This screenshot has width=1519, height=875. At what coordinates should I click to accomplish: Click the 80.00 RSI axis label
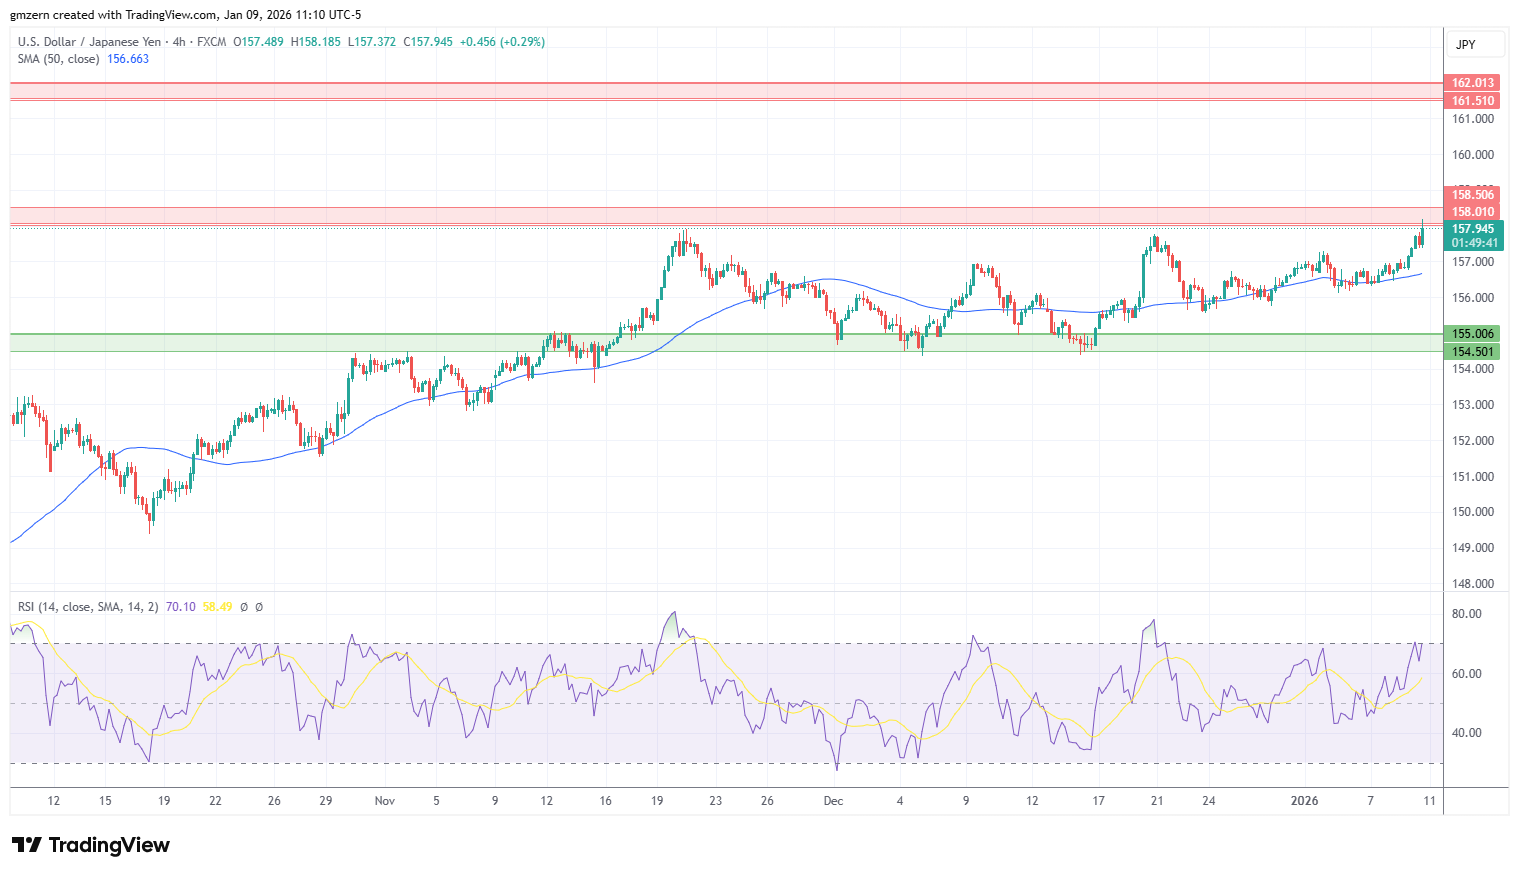point(1467,614)
